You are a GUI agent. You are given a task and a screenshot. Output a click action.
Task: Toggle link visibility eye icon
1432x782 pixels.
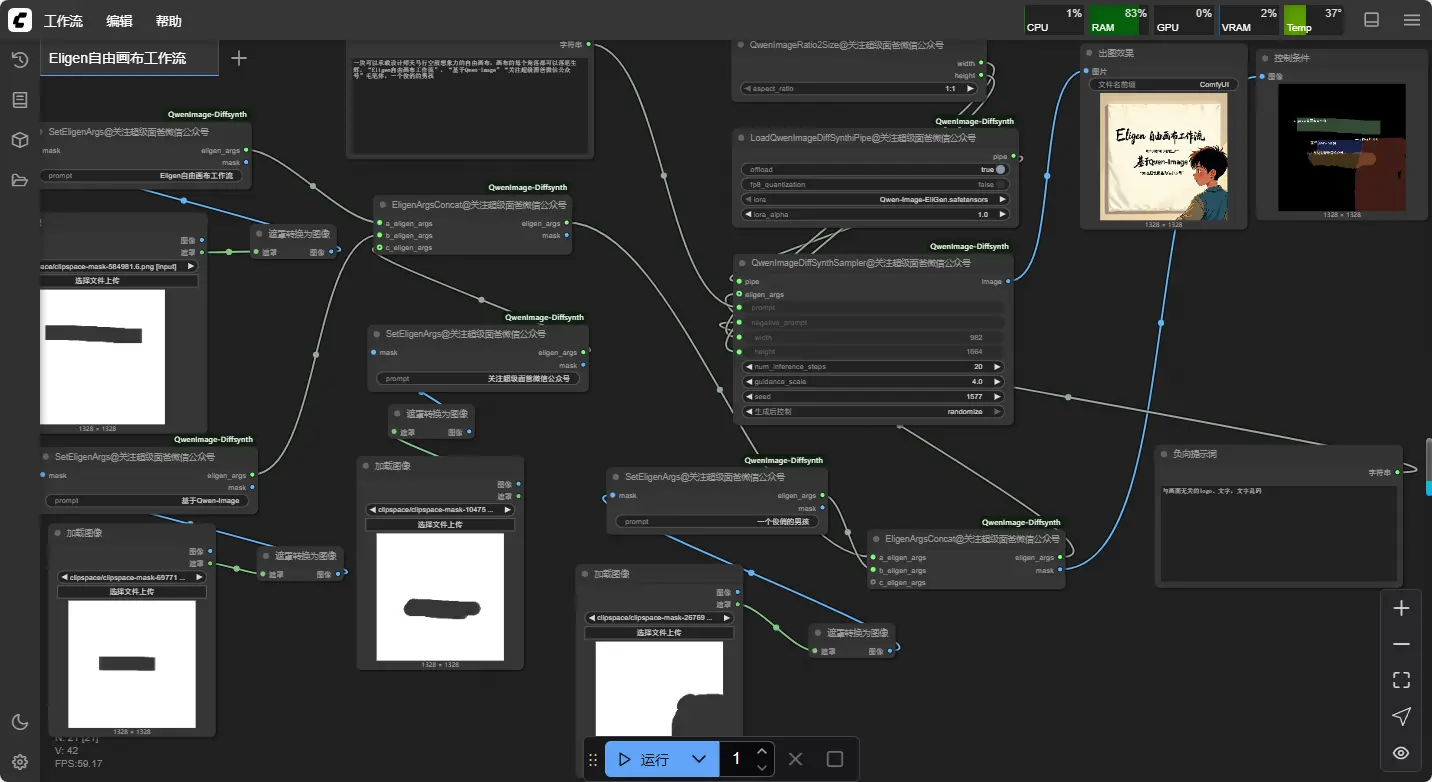[x=1401, y=753]
